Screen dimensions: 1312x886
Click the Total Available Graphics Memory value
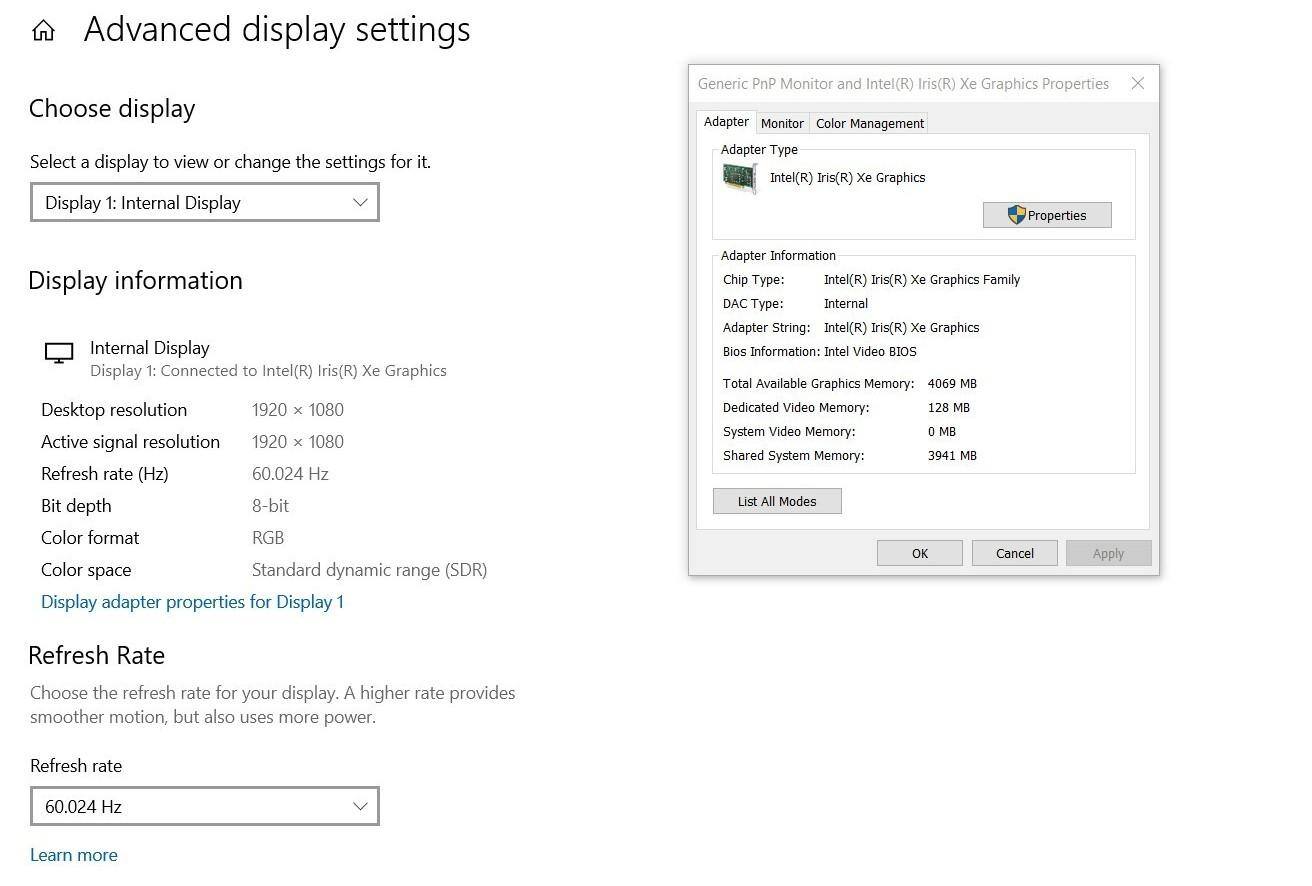click(x=952, y=384)
